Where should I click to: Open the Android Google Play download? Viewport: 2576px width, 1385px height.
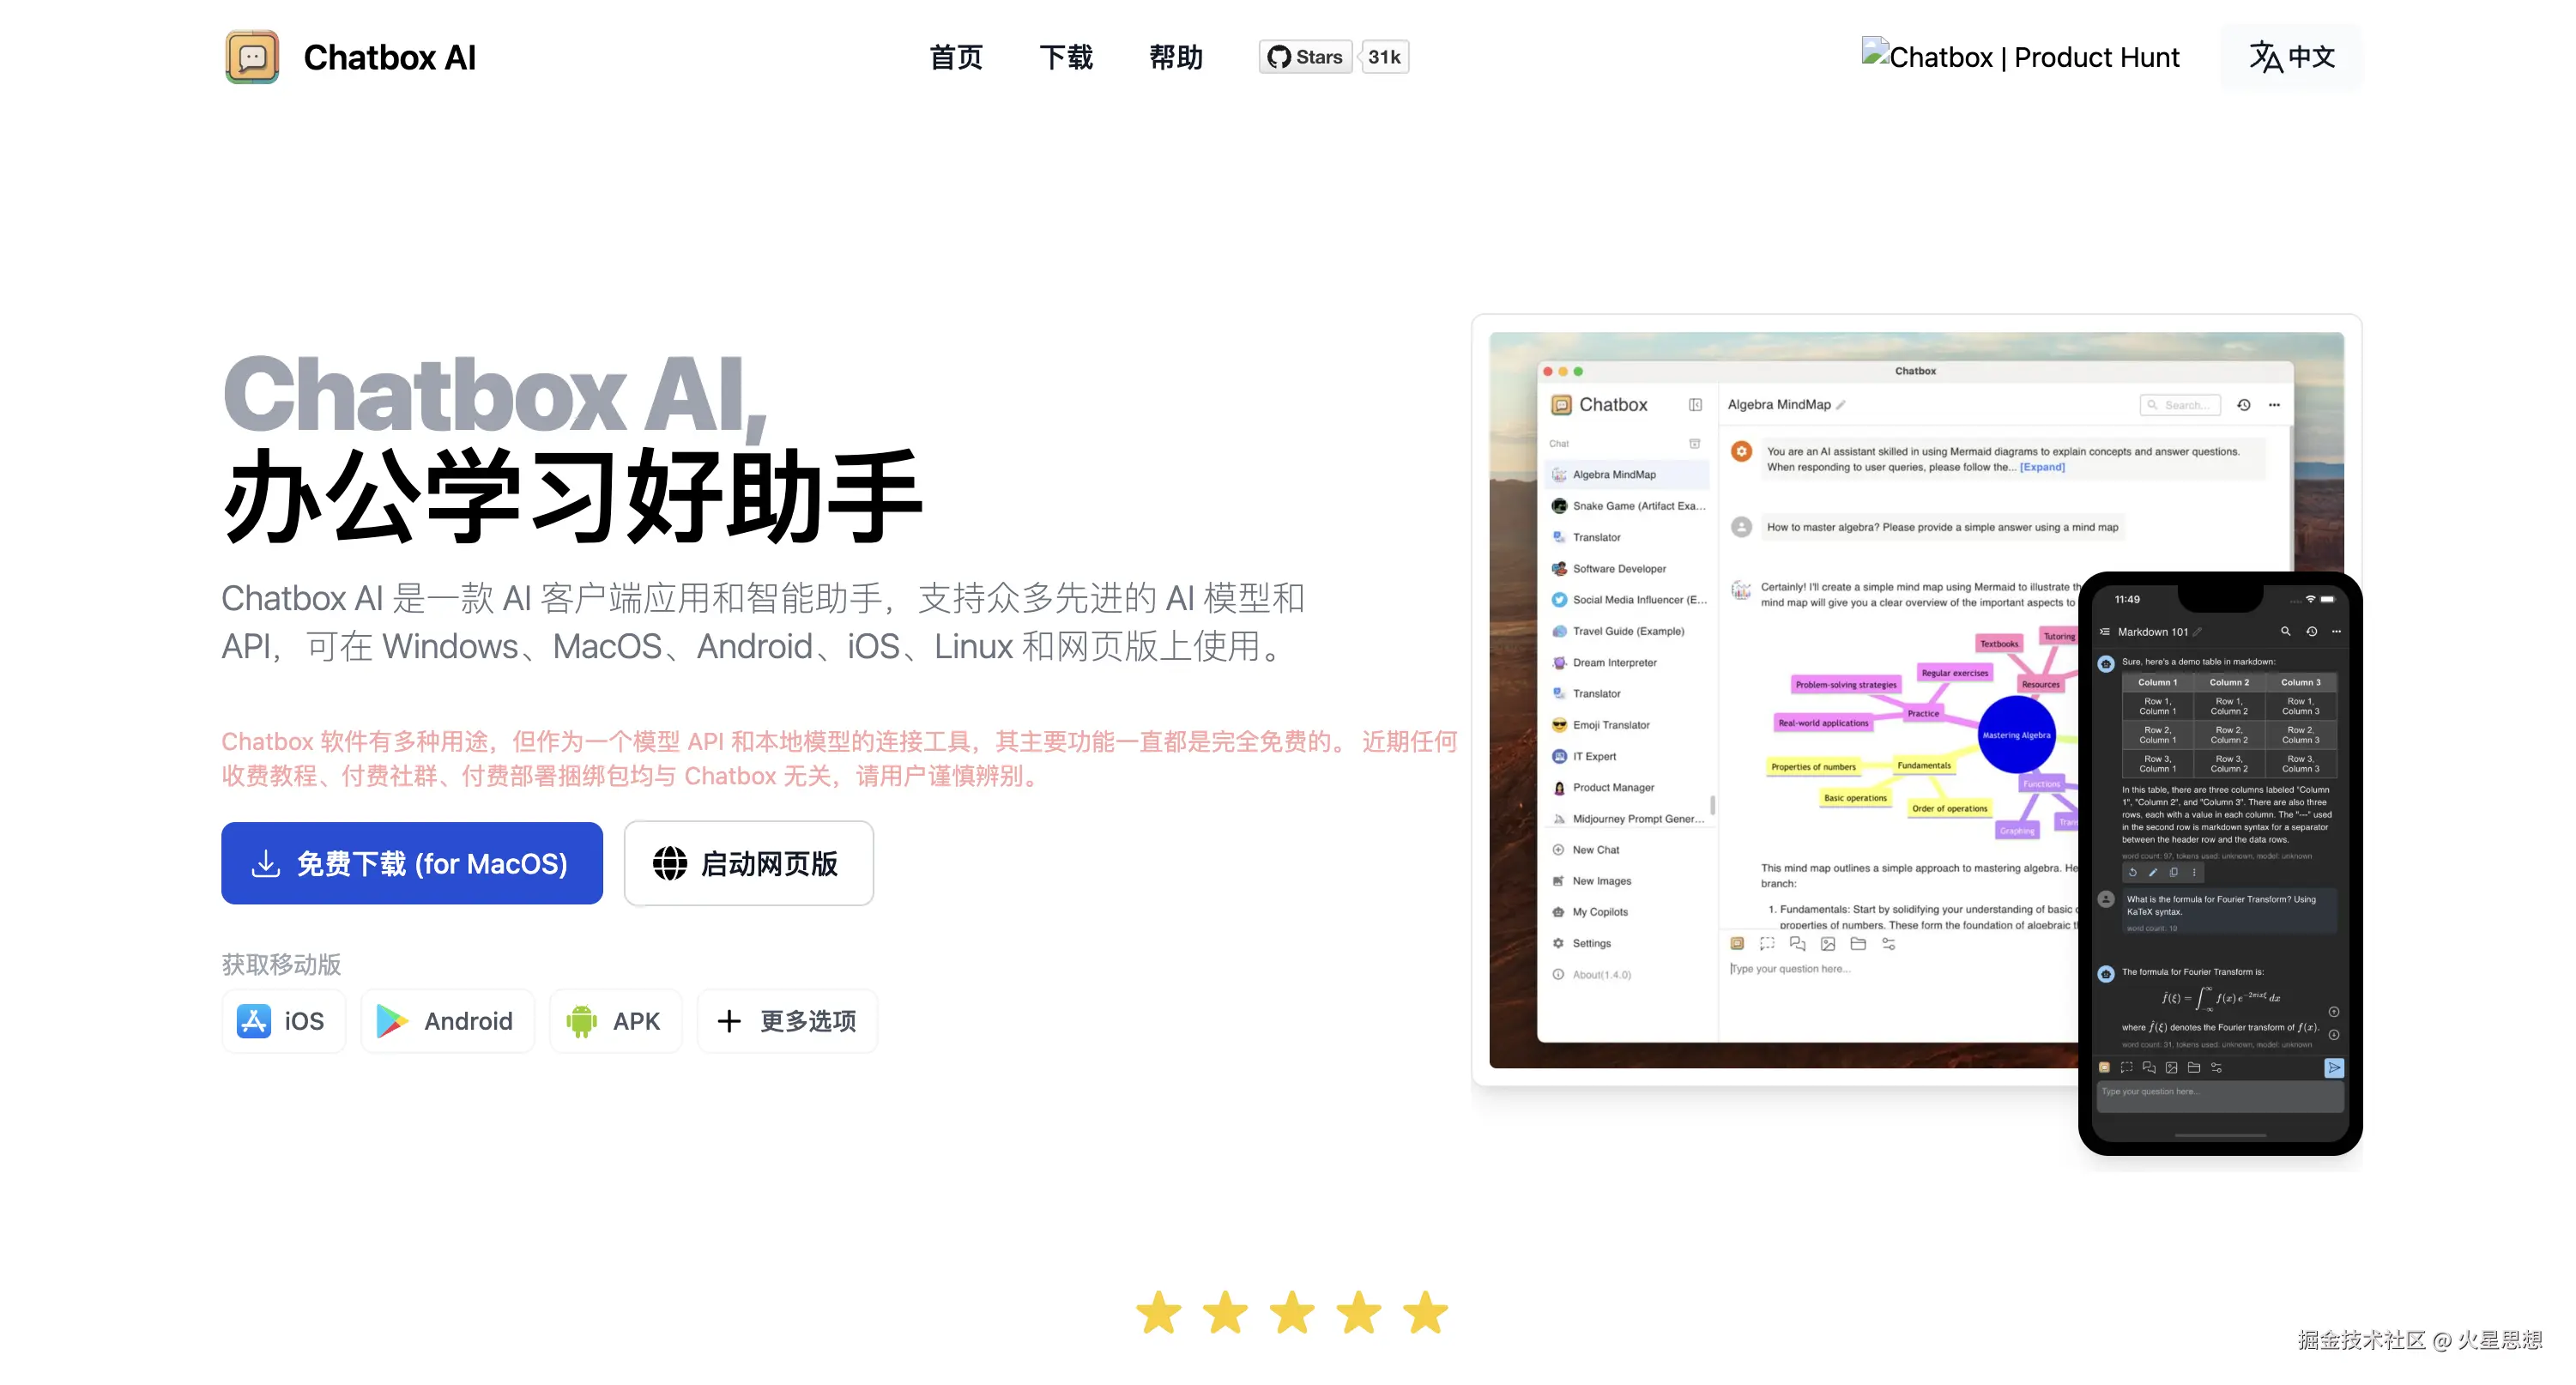point(447,1021)
